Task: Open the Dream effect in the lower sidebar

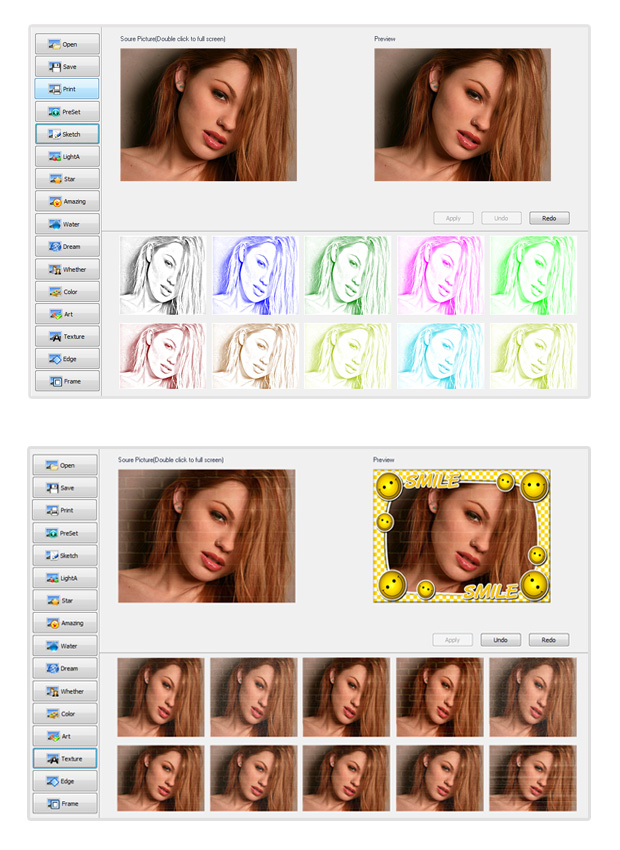Action: 65,668
